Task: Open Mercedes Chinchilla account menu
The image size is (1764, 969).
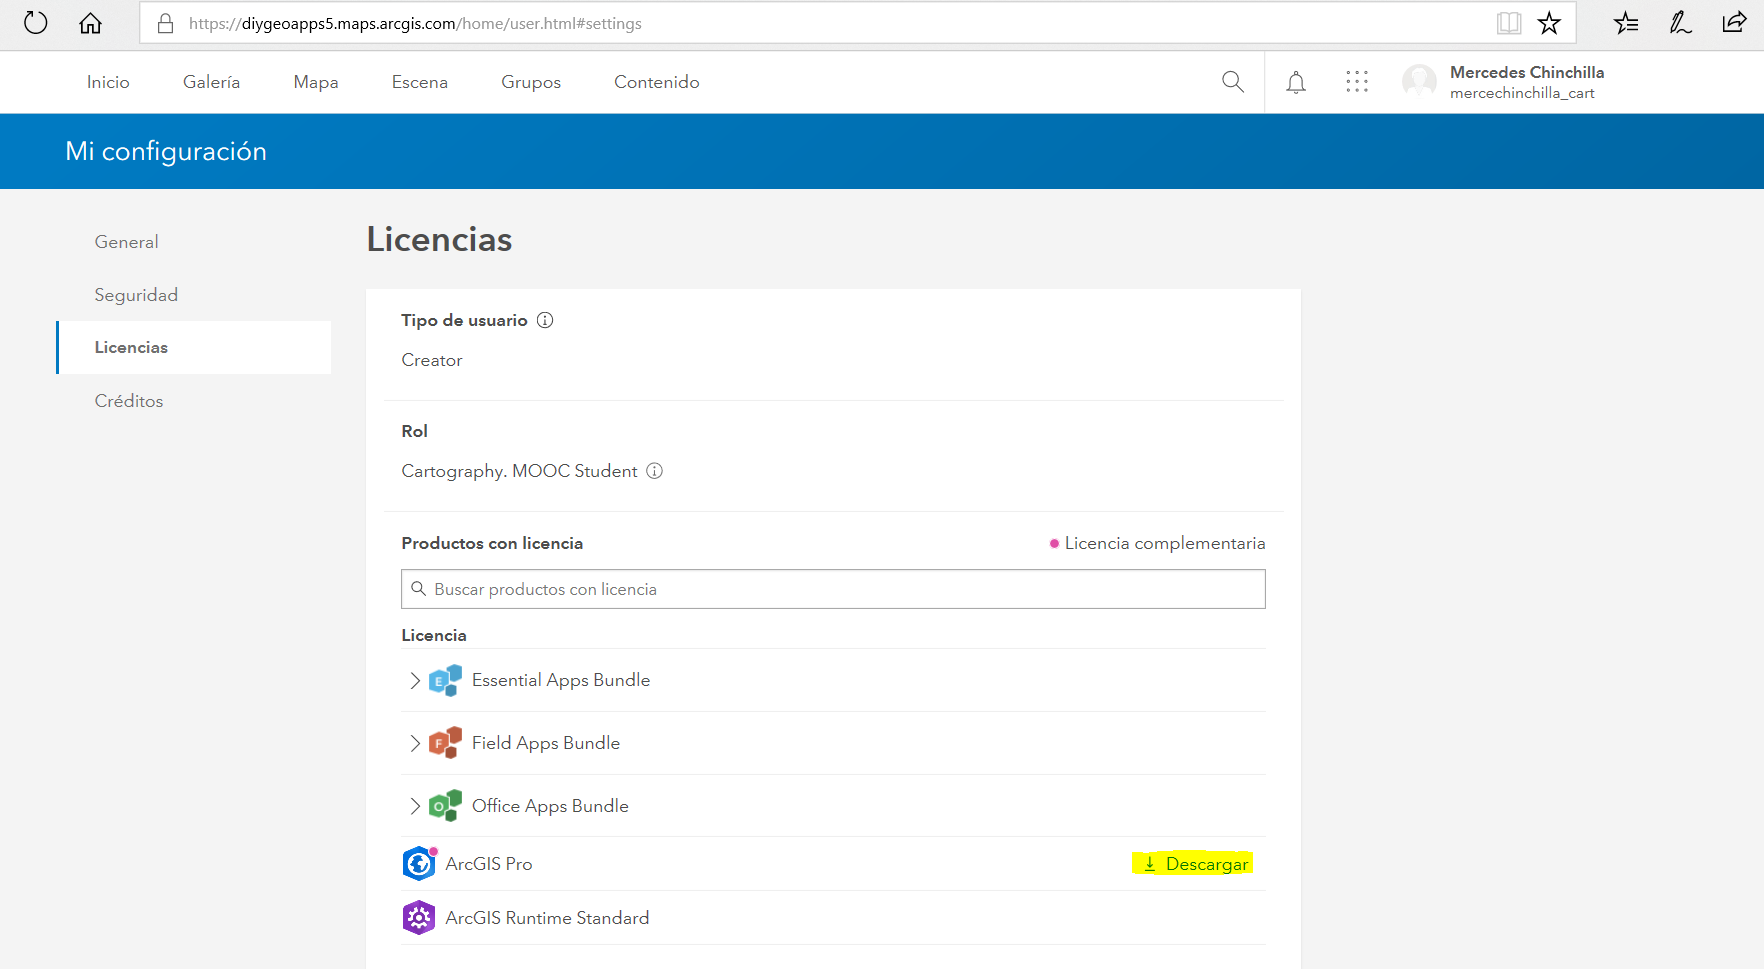Action: (1527, 72)
